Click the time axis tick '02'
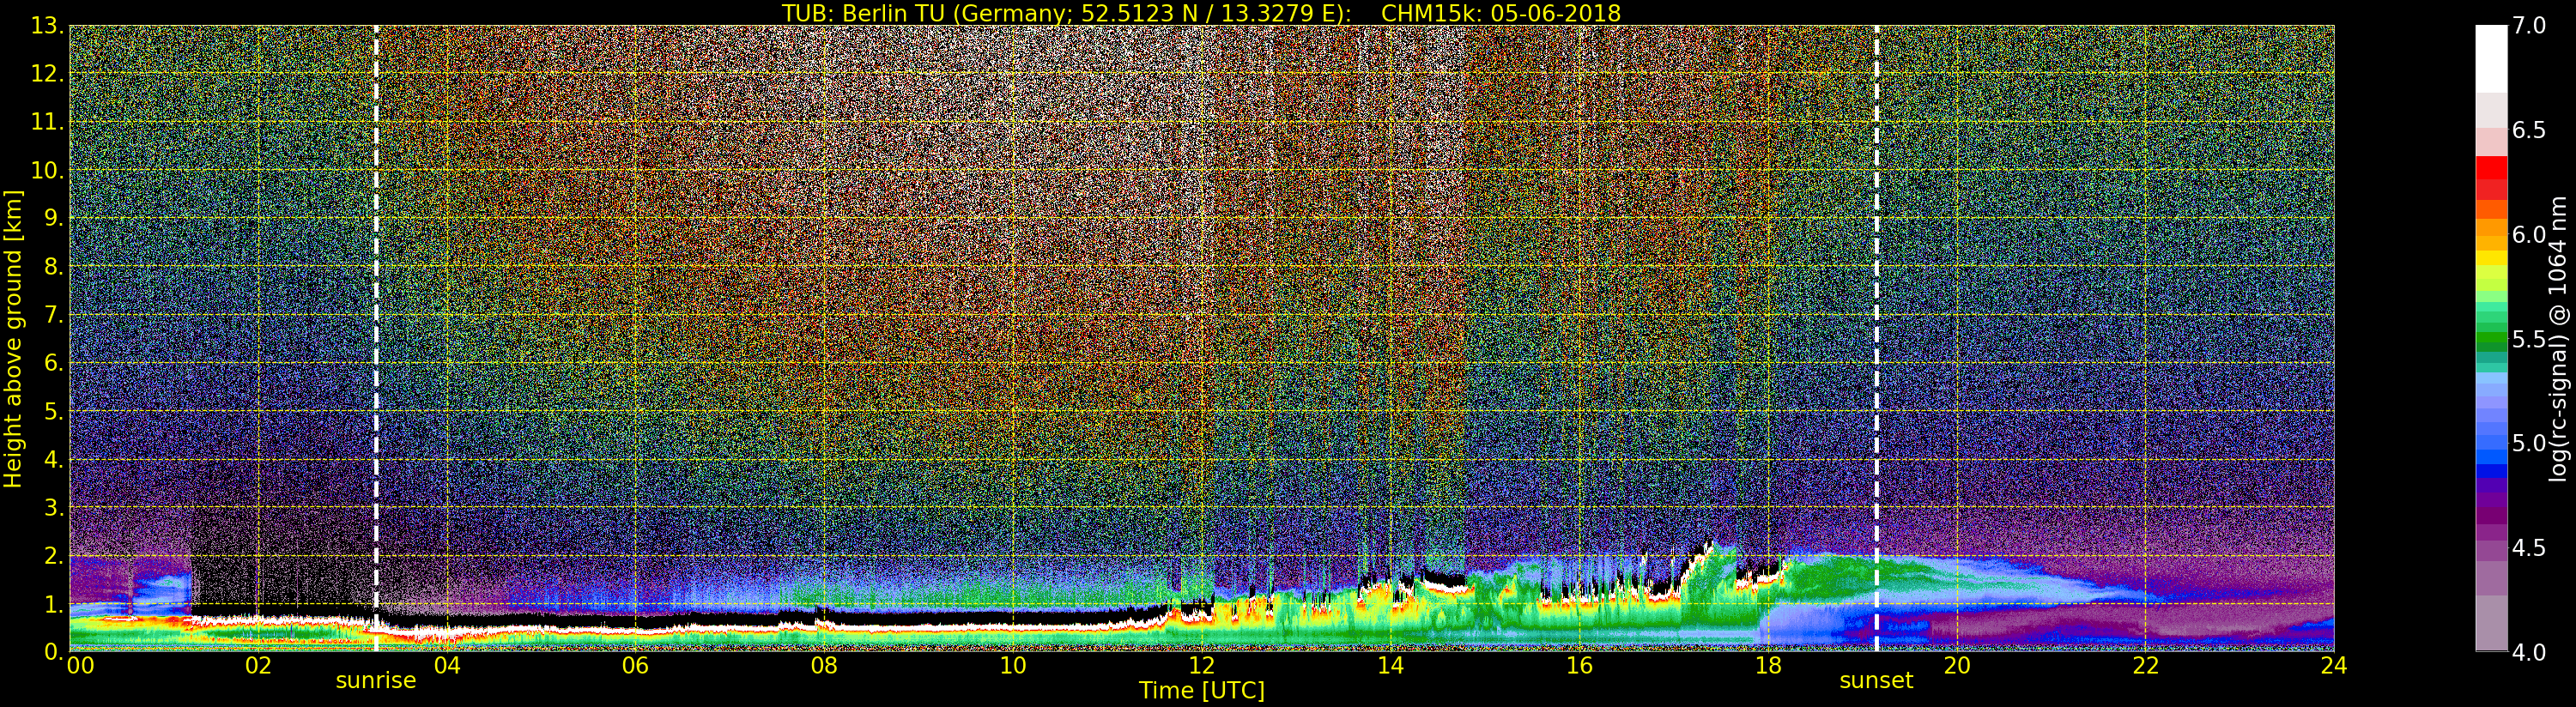This screenshot has height=707, width=2576. (x=258, y=666)
